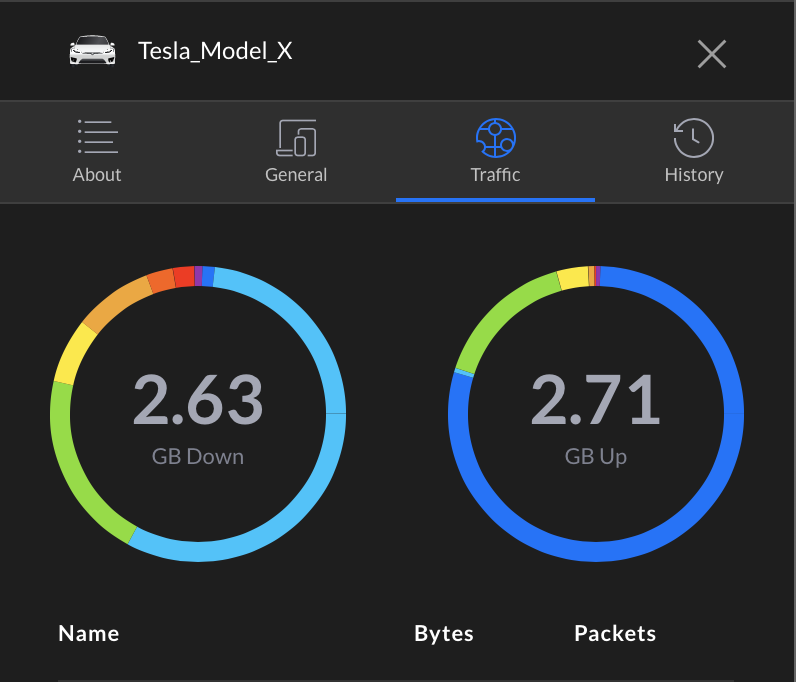Sort by the Name column header

[89, 633]
